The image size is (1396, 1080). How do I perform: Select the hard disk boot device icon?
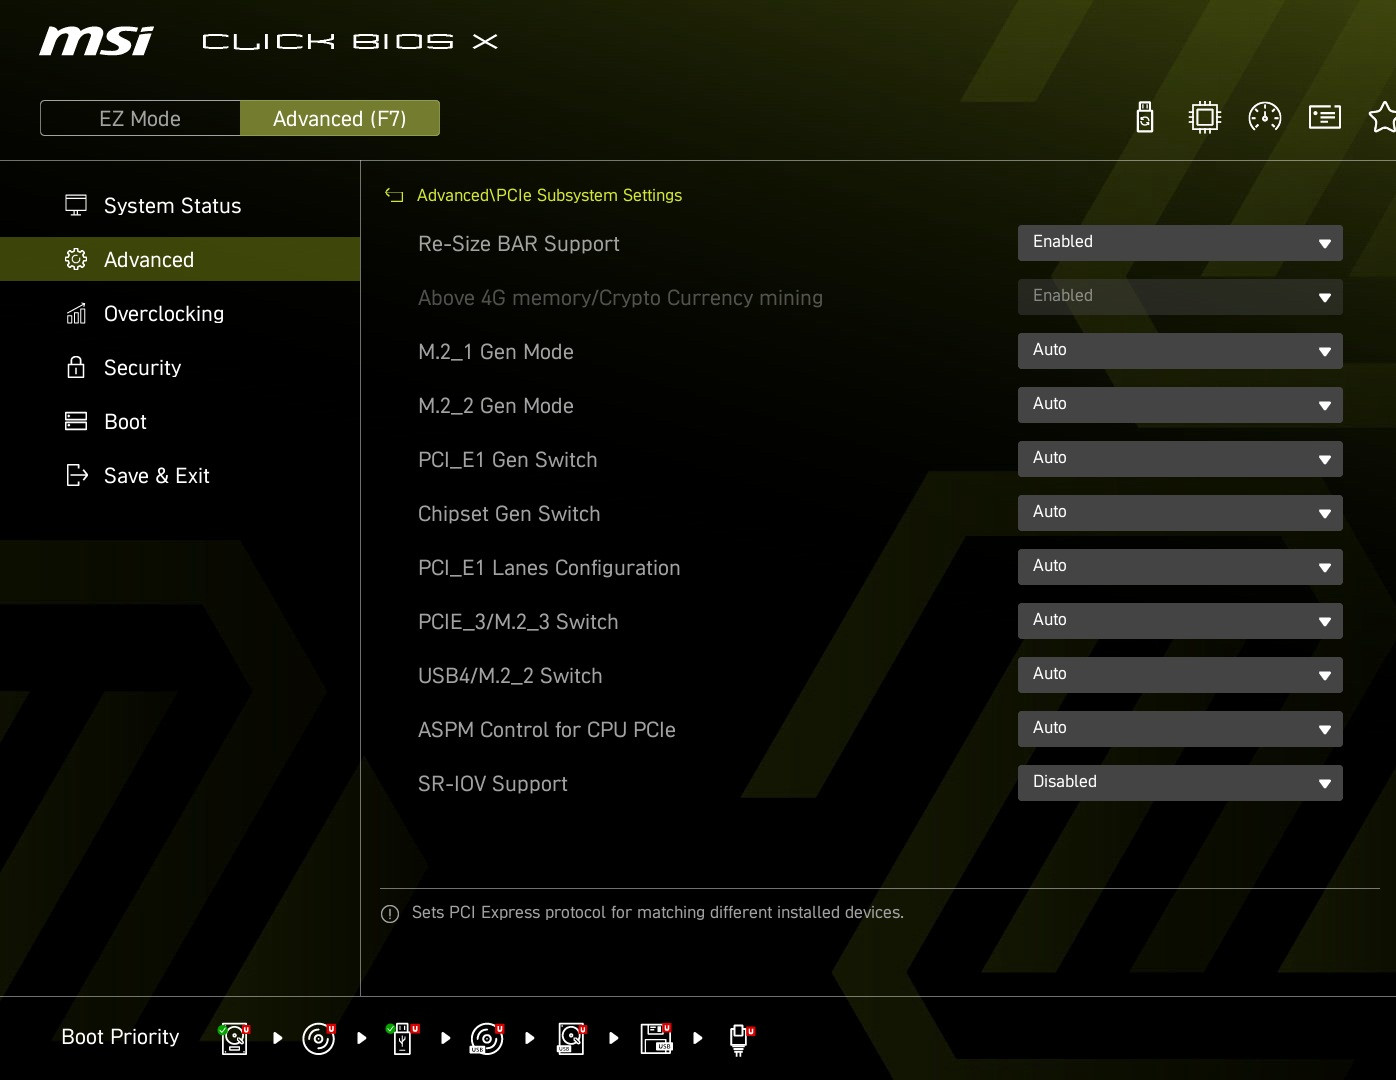point(235,1038)
